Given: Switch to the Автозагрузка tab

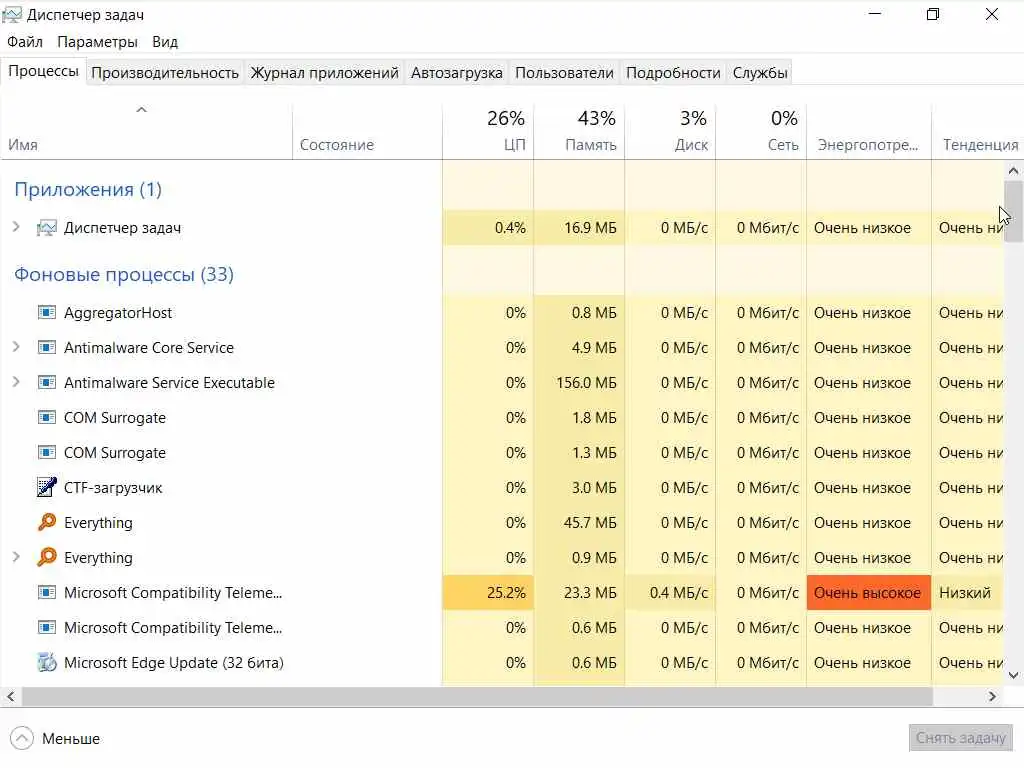Looking at the screenshot, I should tap(456, 72).
